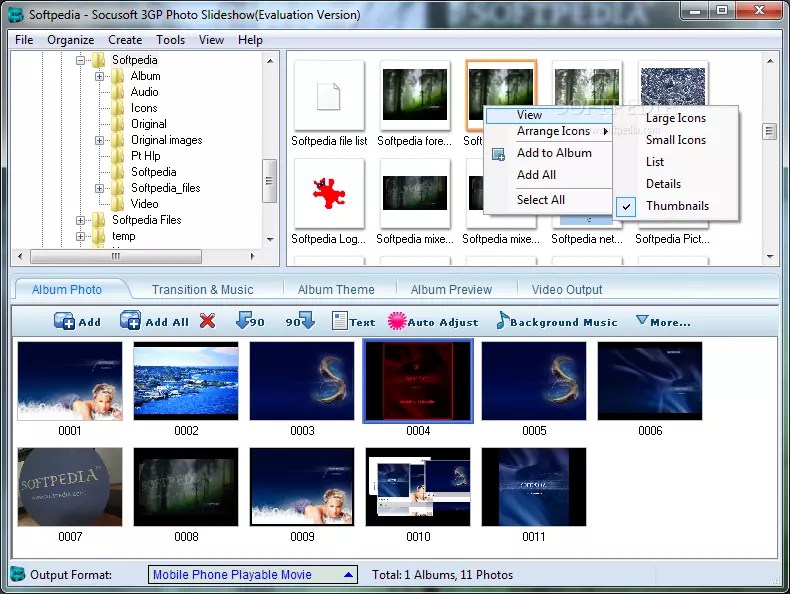Click folder tree vertical scrollbar thumb
The width and height of the screenshot is (790, 594).
pos(270,180)
